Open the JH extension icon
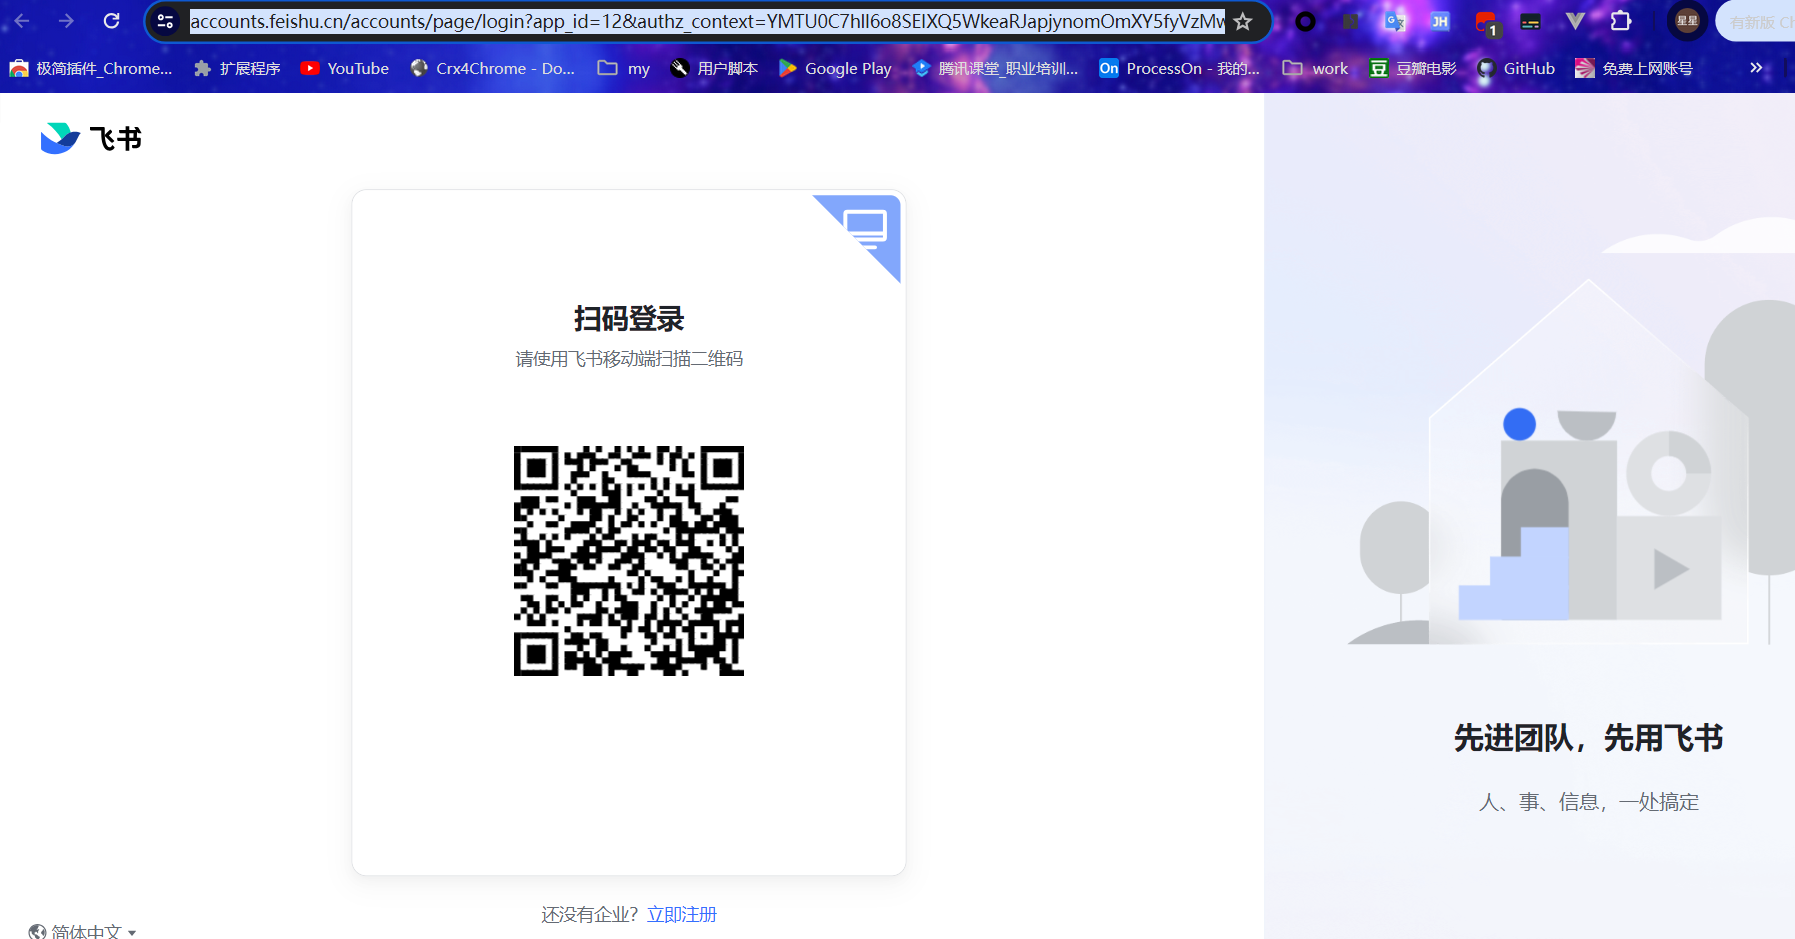This screenshot has height=939, width=1795. coord(1440,21)
